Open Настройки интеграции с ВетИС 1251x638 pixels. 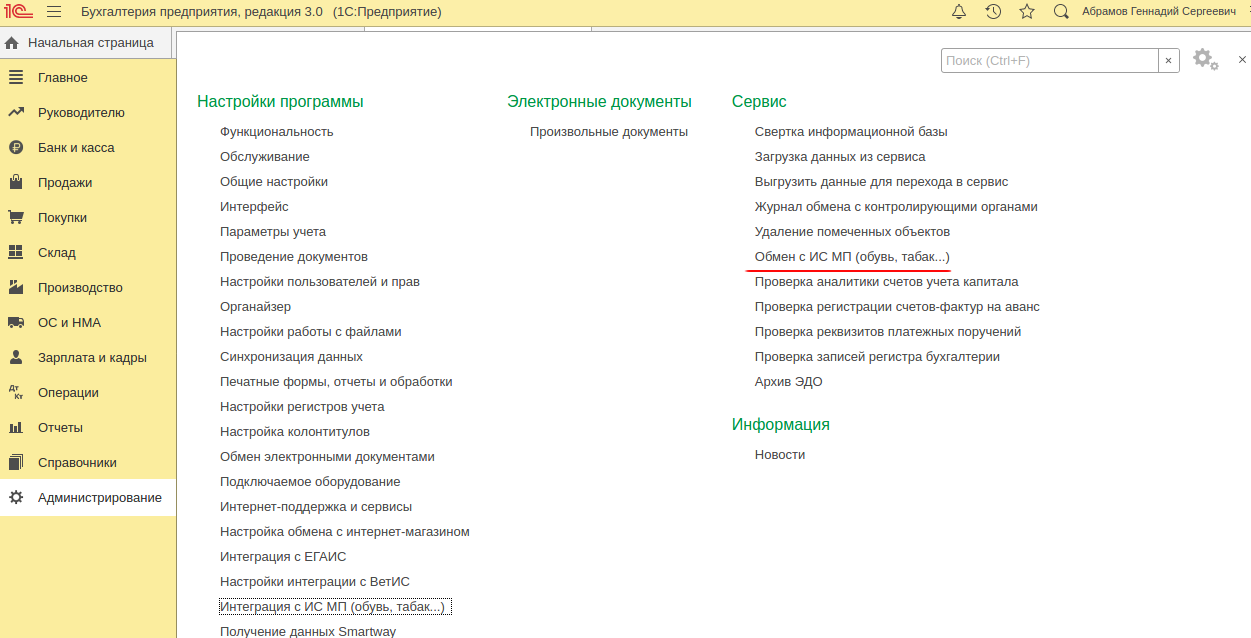[315, 581]
